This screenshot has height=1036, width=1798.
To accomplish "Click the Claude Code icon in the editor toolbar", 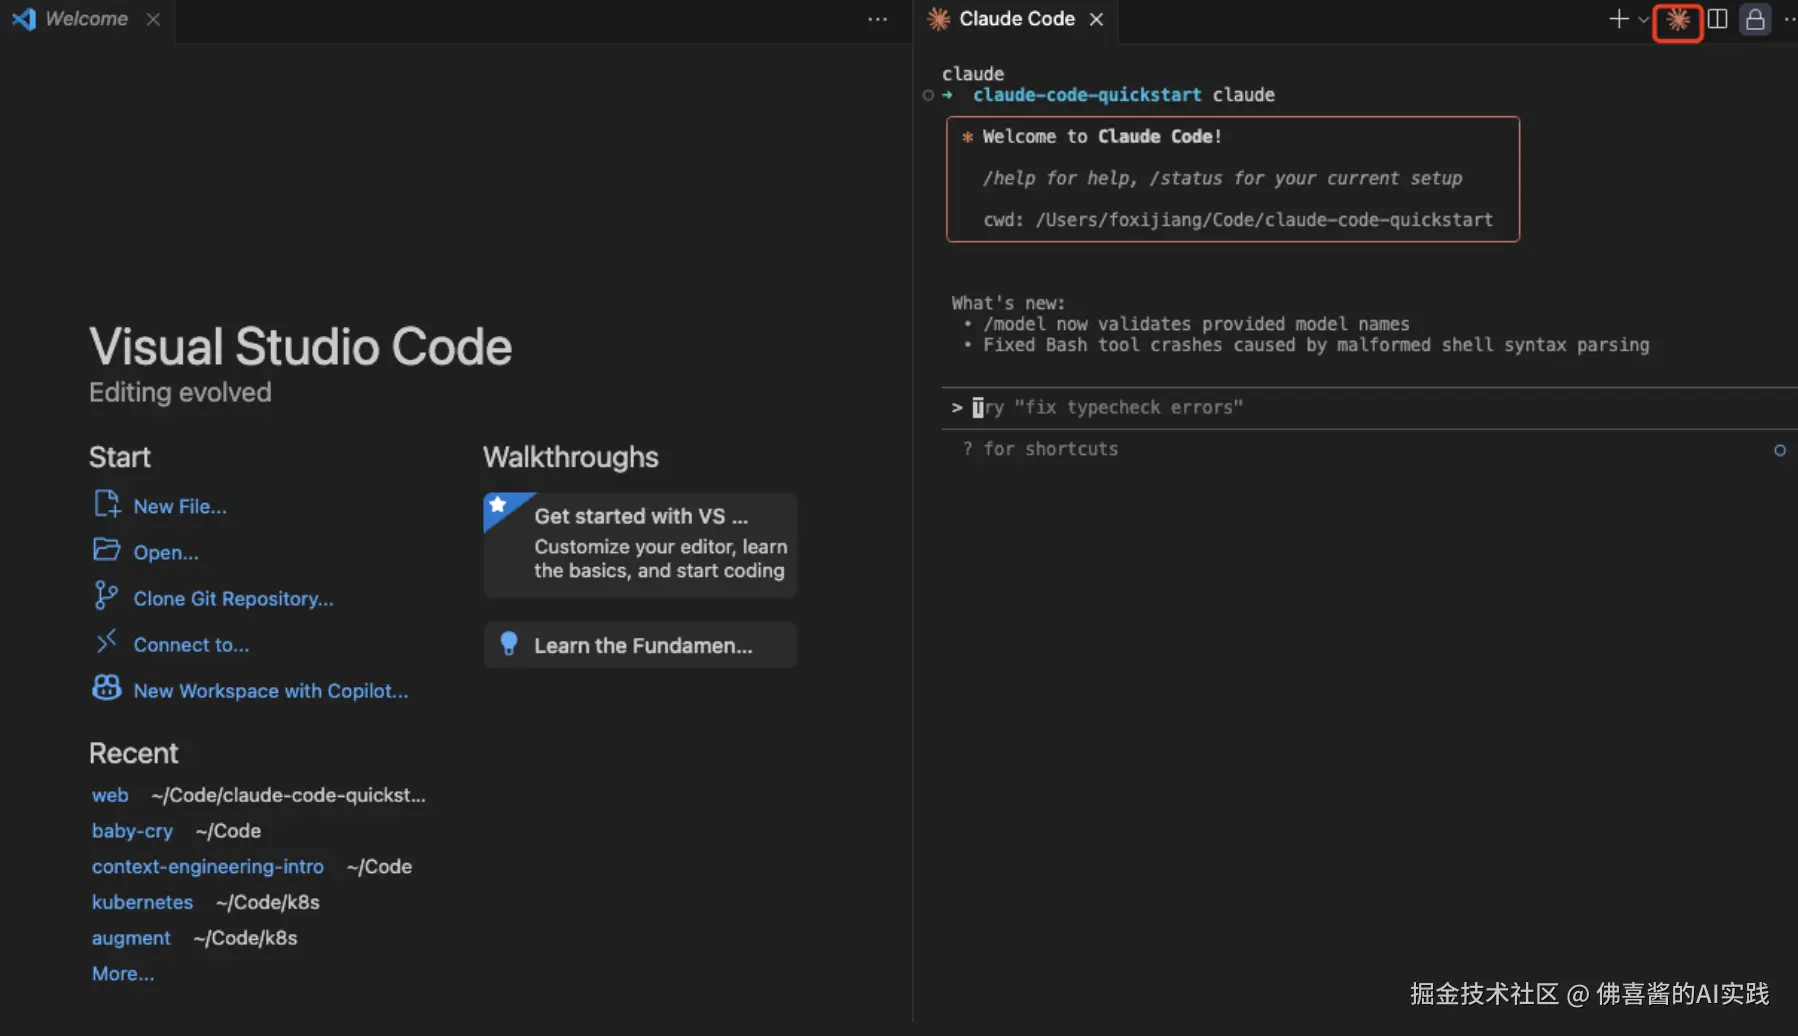I will click(x=1677, y=20).
